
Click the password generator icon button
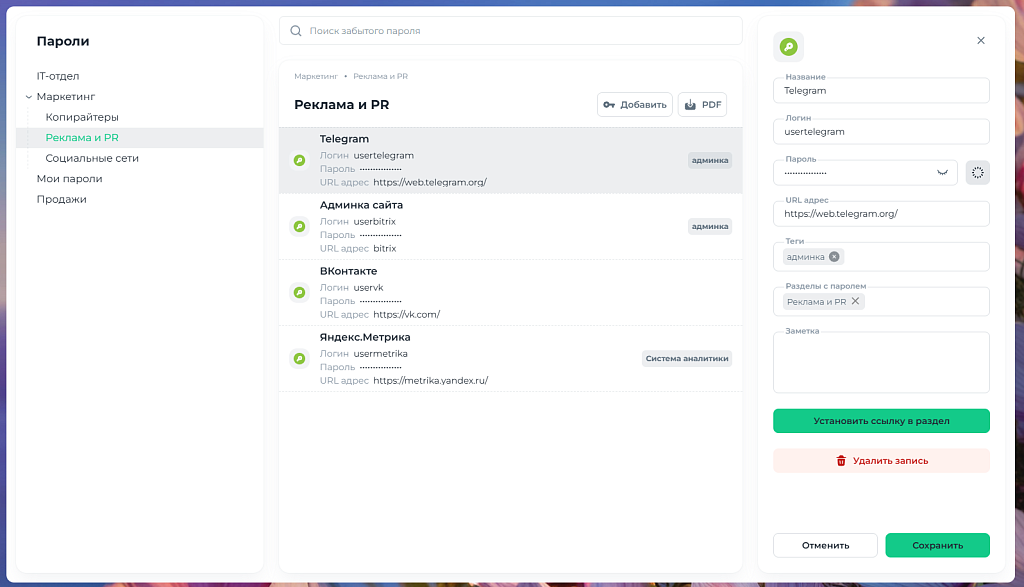tap(977, 173)
